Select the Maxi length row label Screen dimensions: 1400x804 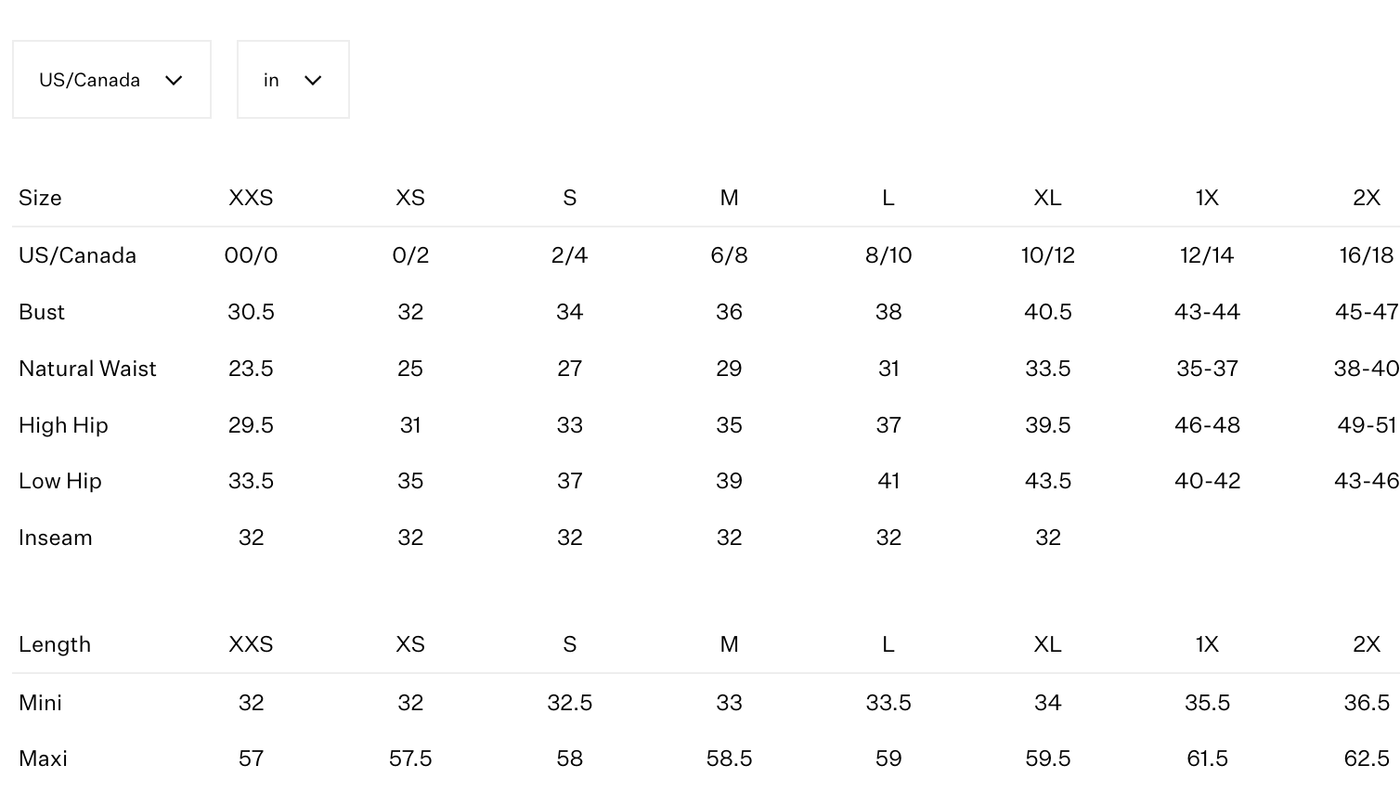point(43,759)
